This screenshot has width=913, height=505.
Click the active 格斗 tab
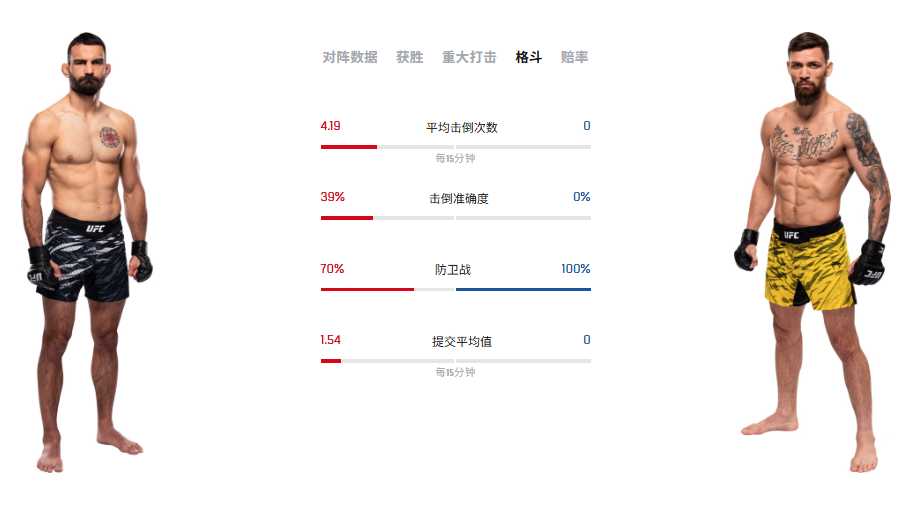[x=529, y=57]
